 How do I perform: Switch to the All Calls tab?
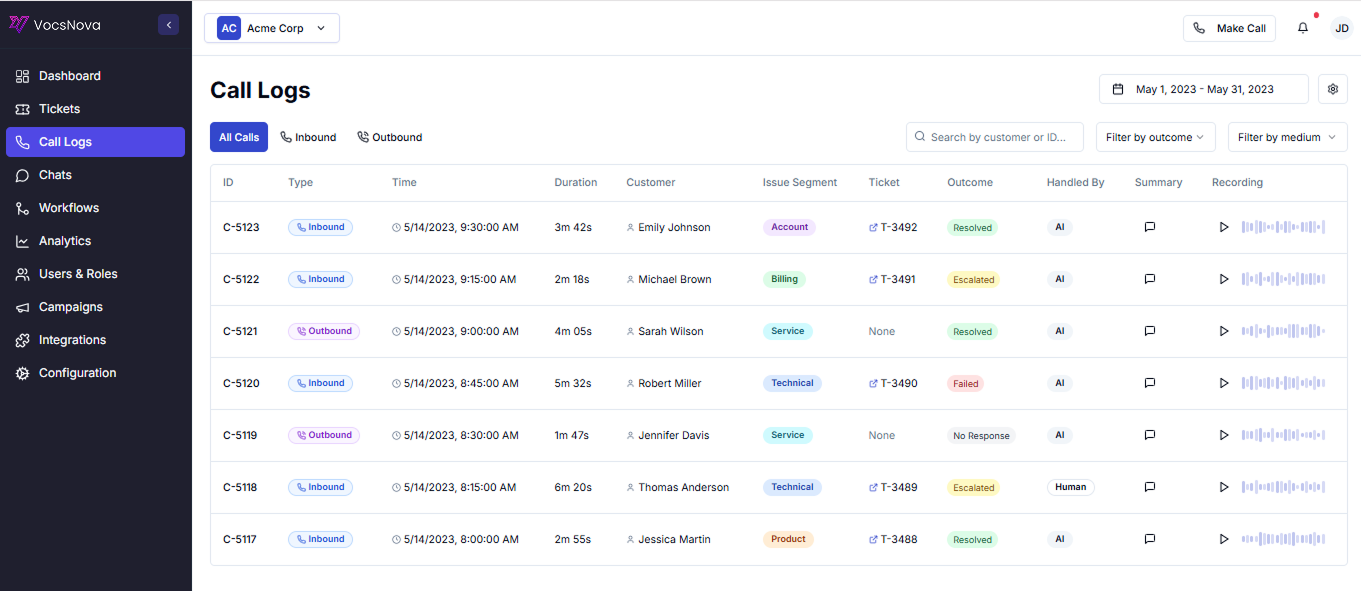[x=238, y=136]
